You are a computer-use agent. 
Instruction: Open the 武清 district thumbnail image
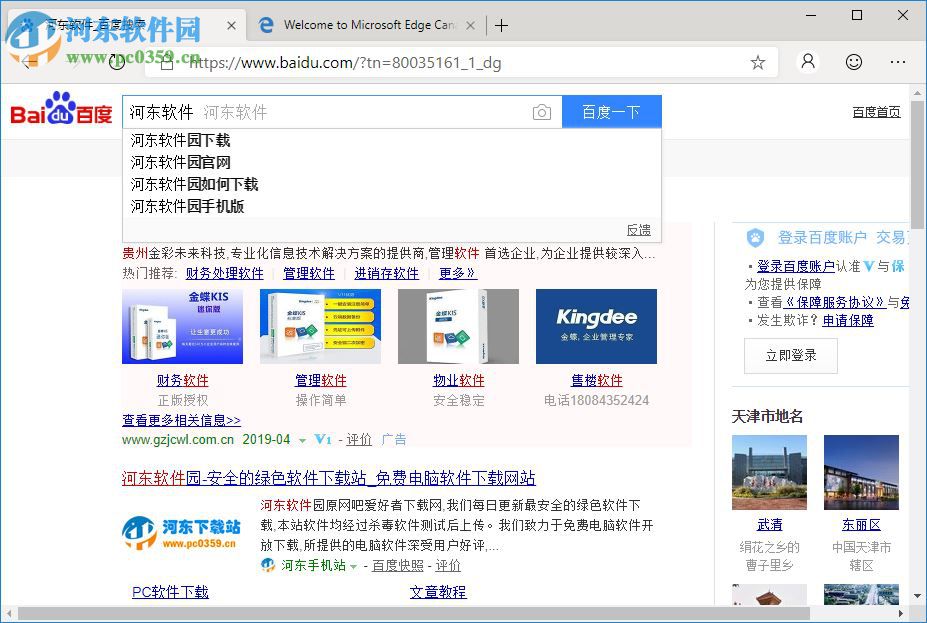(770, 472)
